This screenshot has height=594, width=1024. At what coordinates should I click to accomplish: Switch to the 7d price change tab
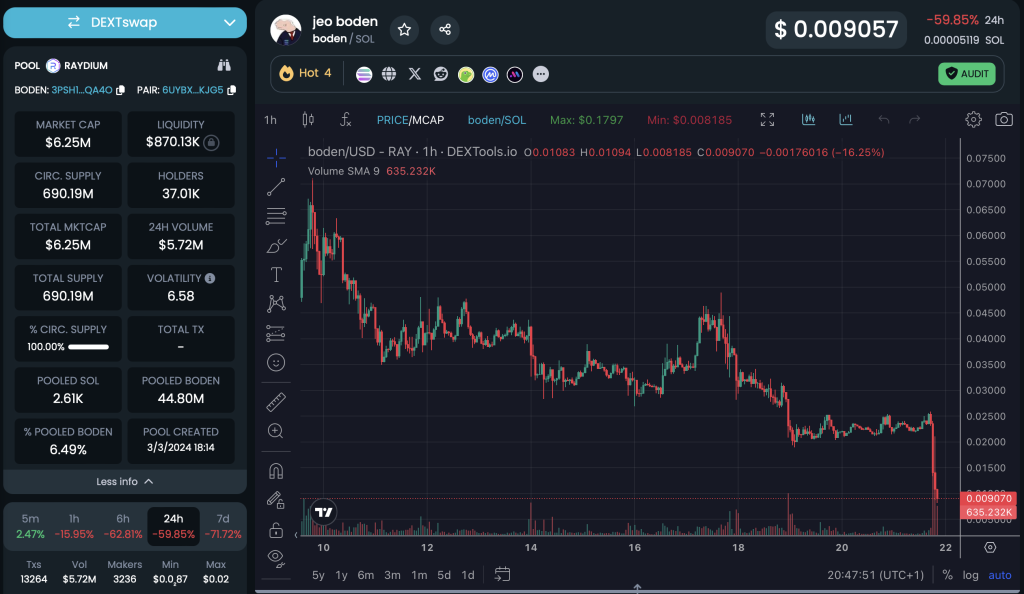coord(222,526)
